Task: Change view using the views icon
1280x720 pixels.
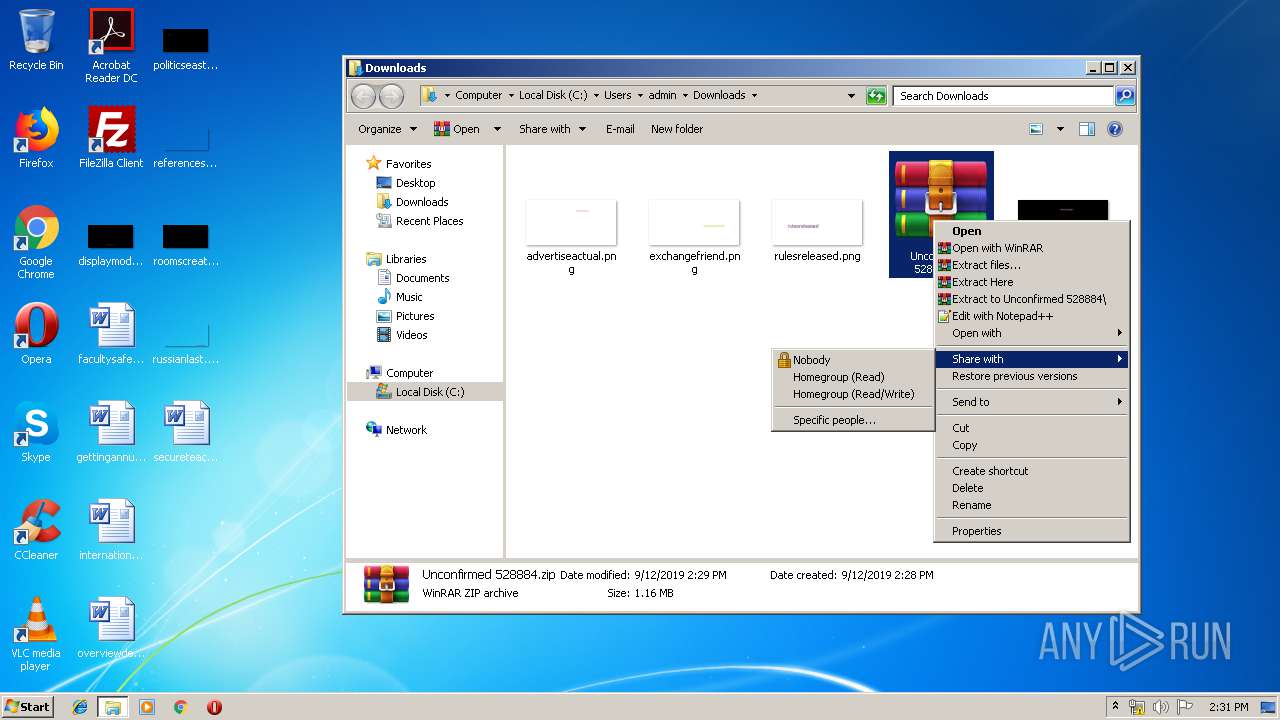Action: pos(1036,129)
